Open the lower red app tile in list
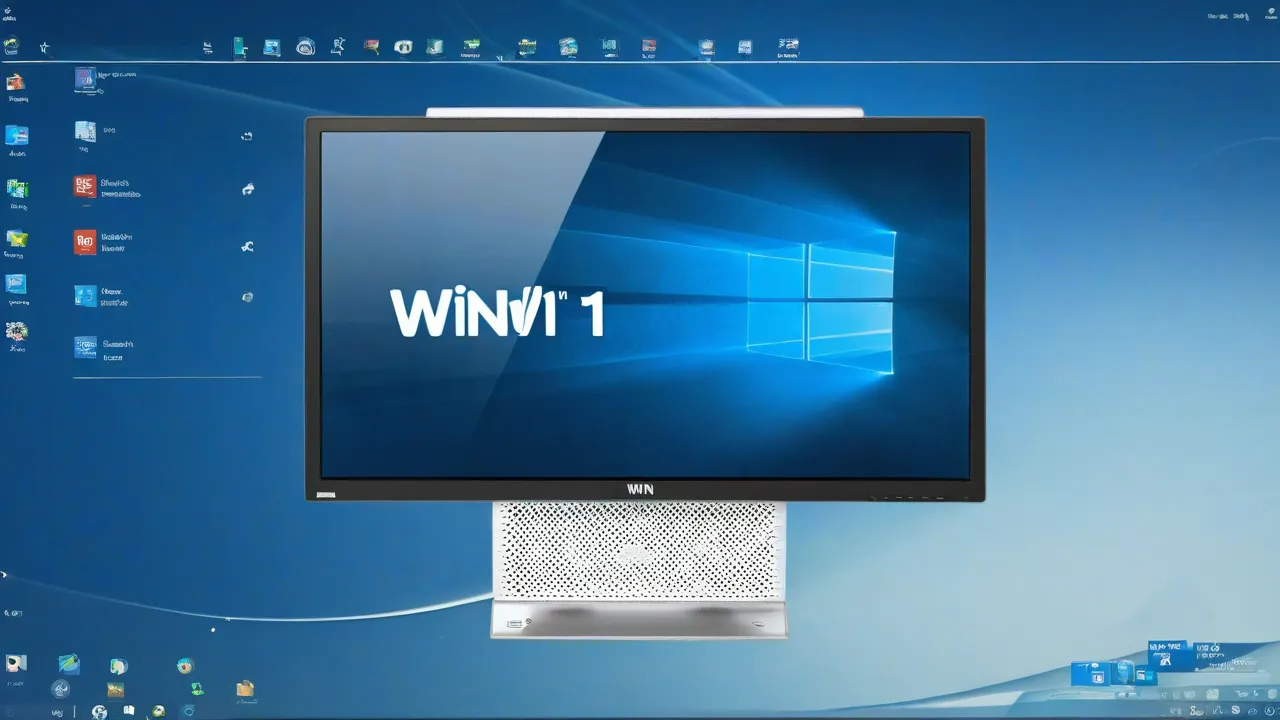The image size is (1280, 720). [x=85, y=241]
